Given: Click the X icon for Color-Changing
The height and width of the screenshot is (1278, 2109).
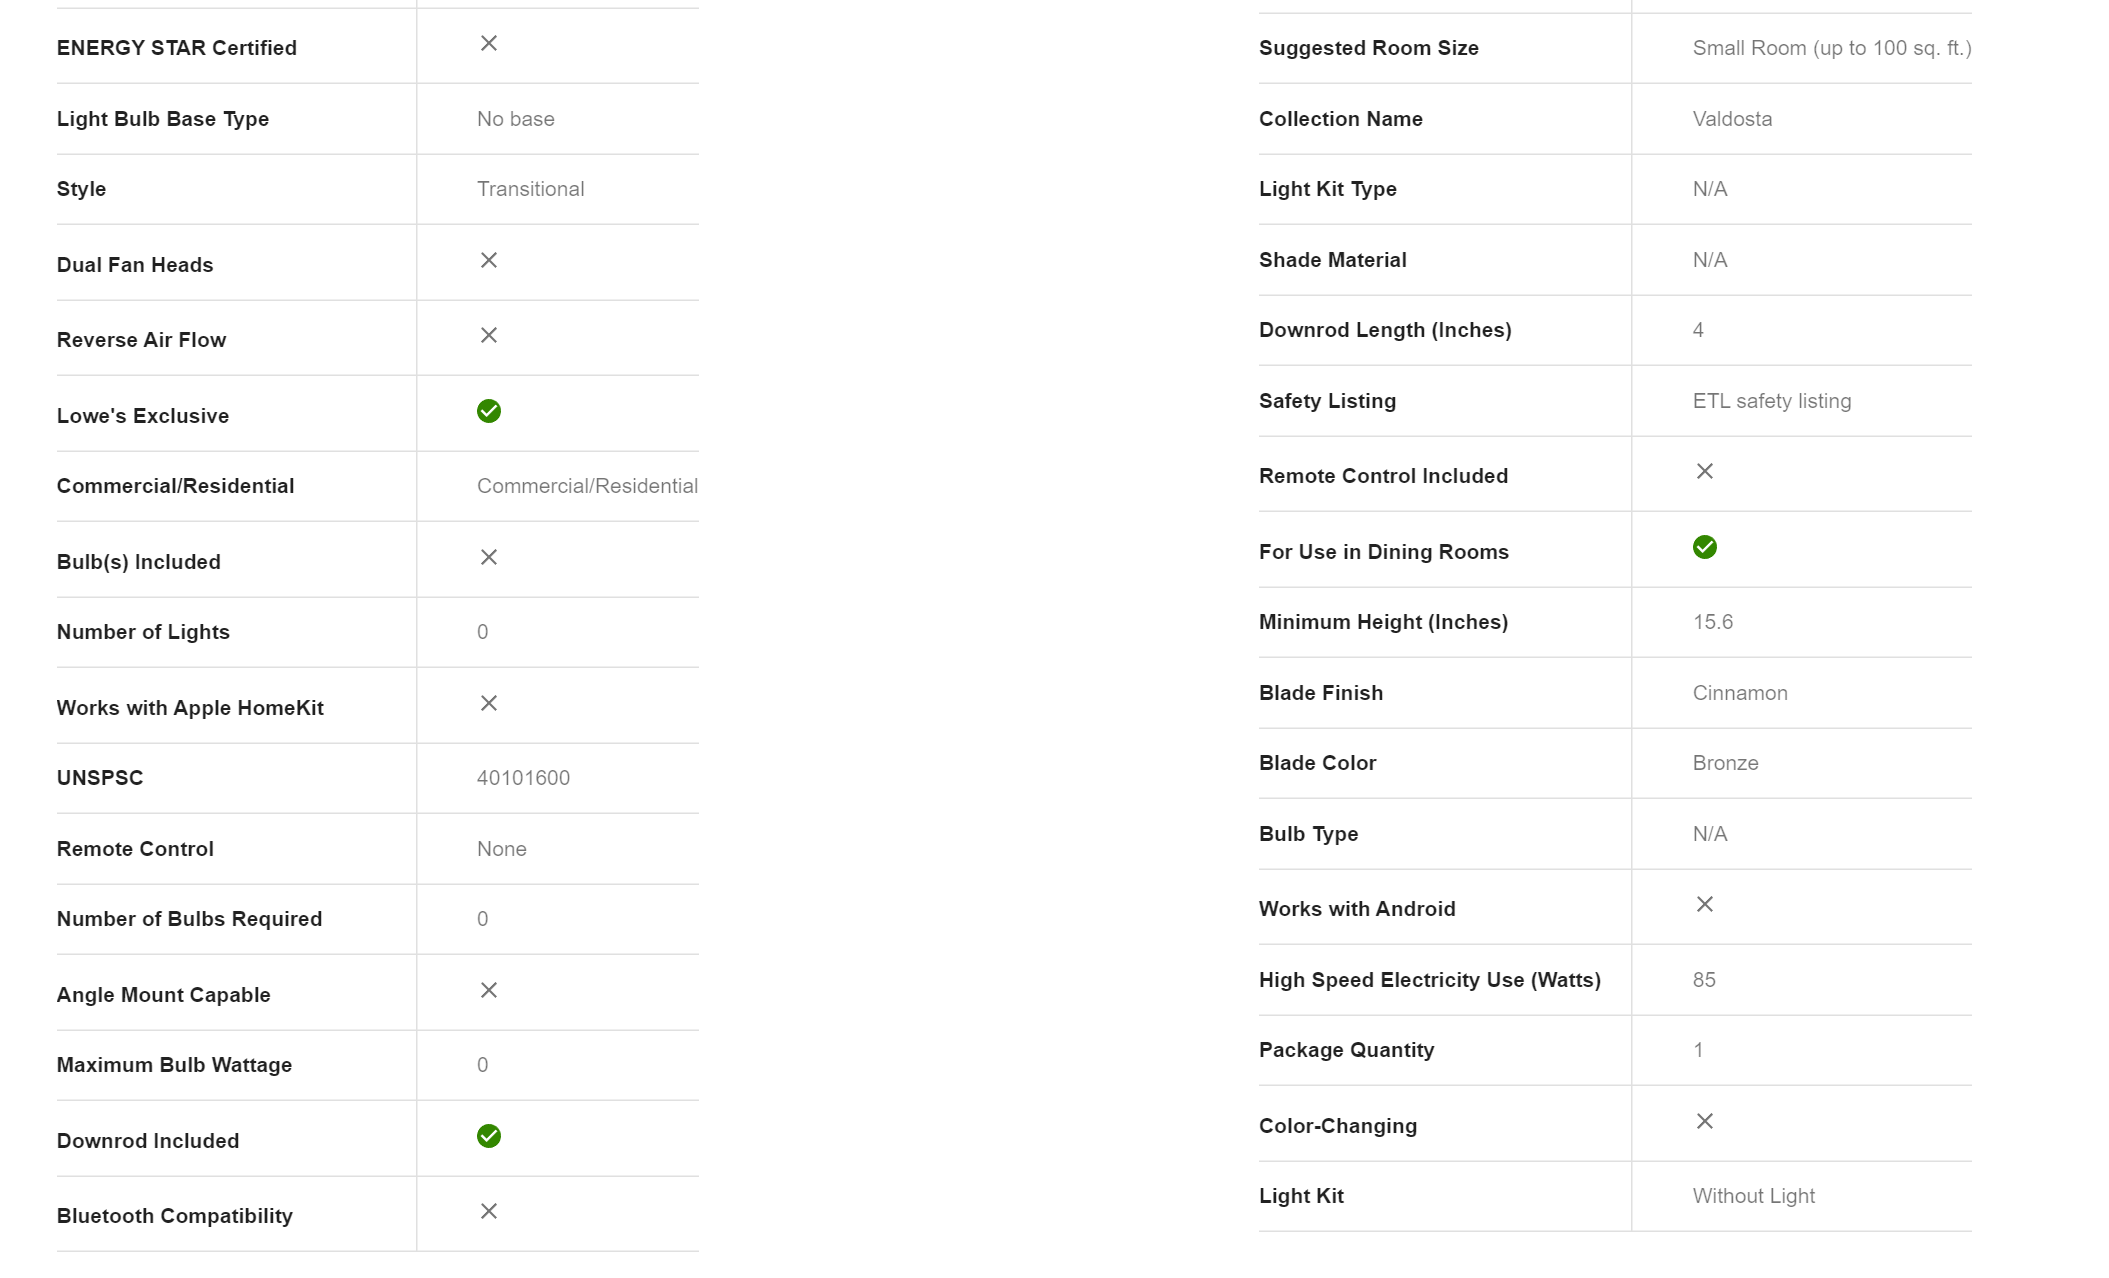Looking at the screenshot, I should click(1705, 1121).
